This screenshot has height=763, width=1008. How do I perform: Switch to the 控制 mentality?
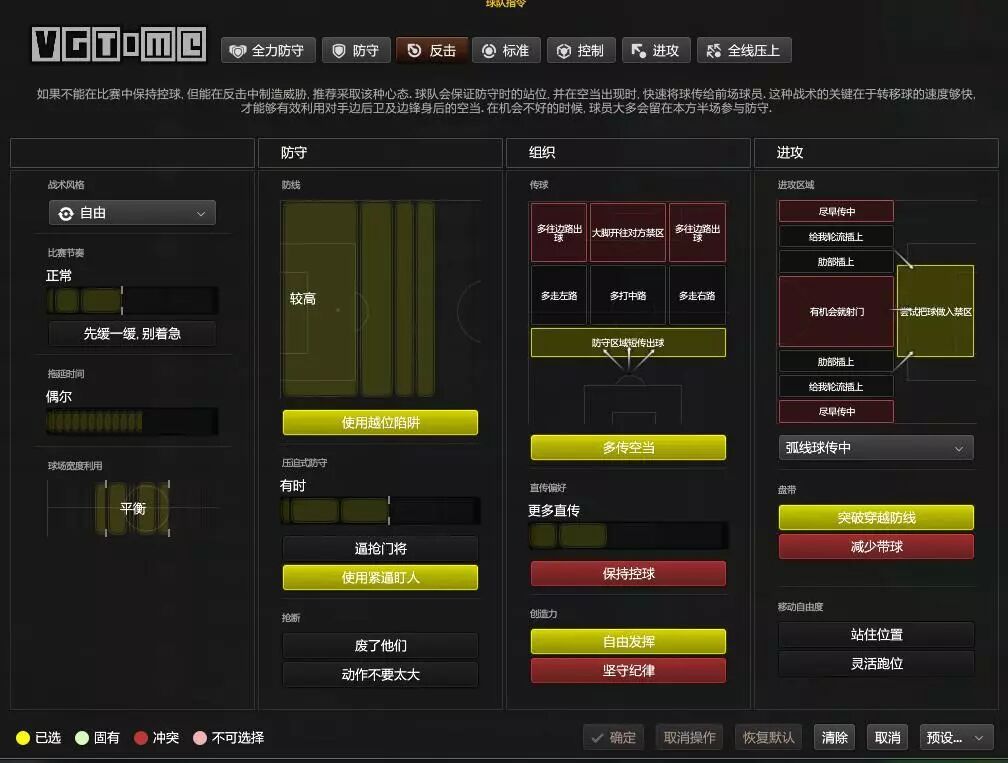point(581,50)
